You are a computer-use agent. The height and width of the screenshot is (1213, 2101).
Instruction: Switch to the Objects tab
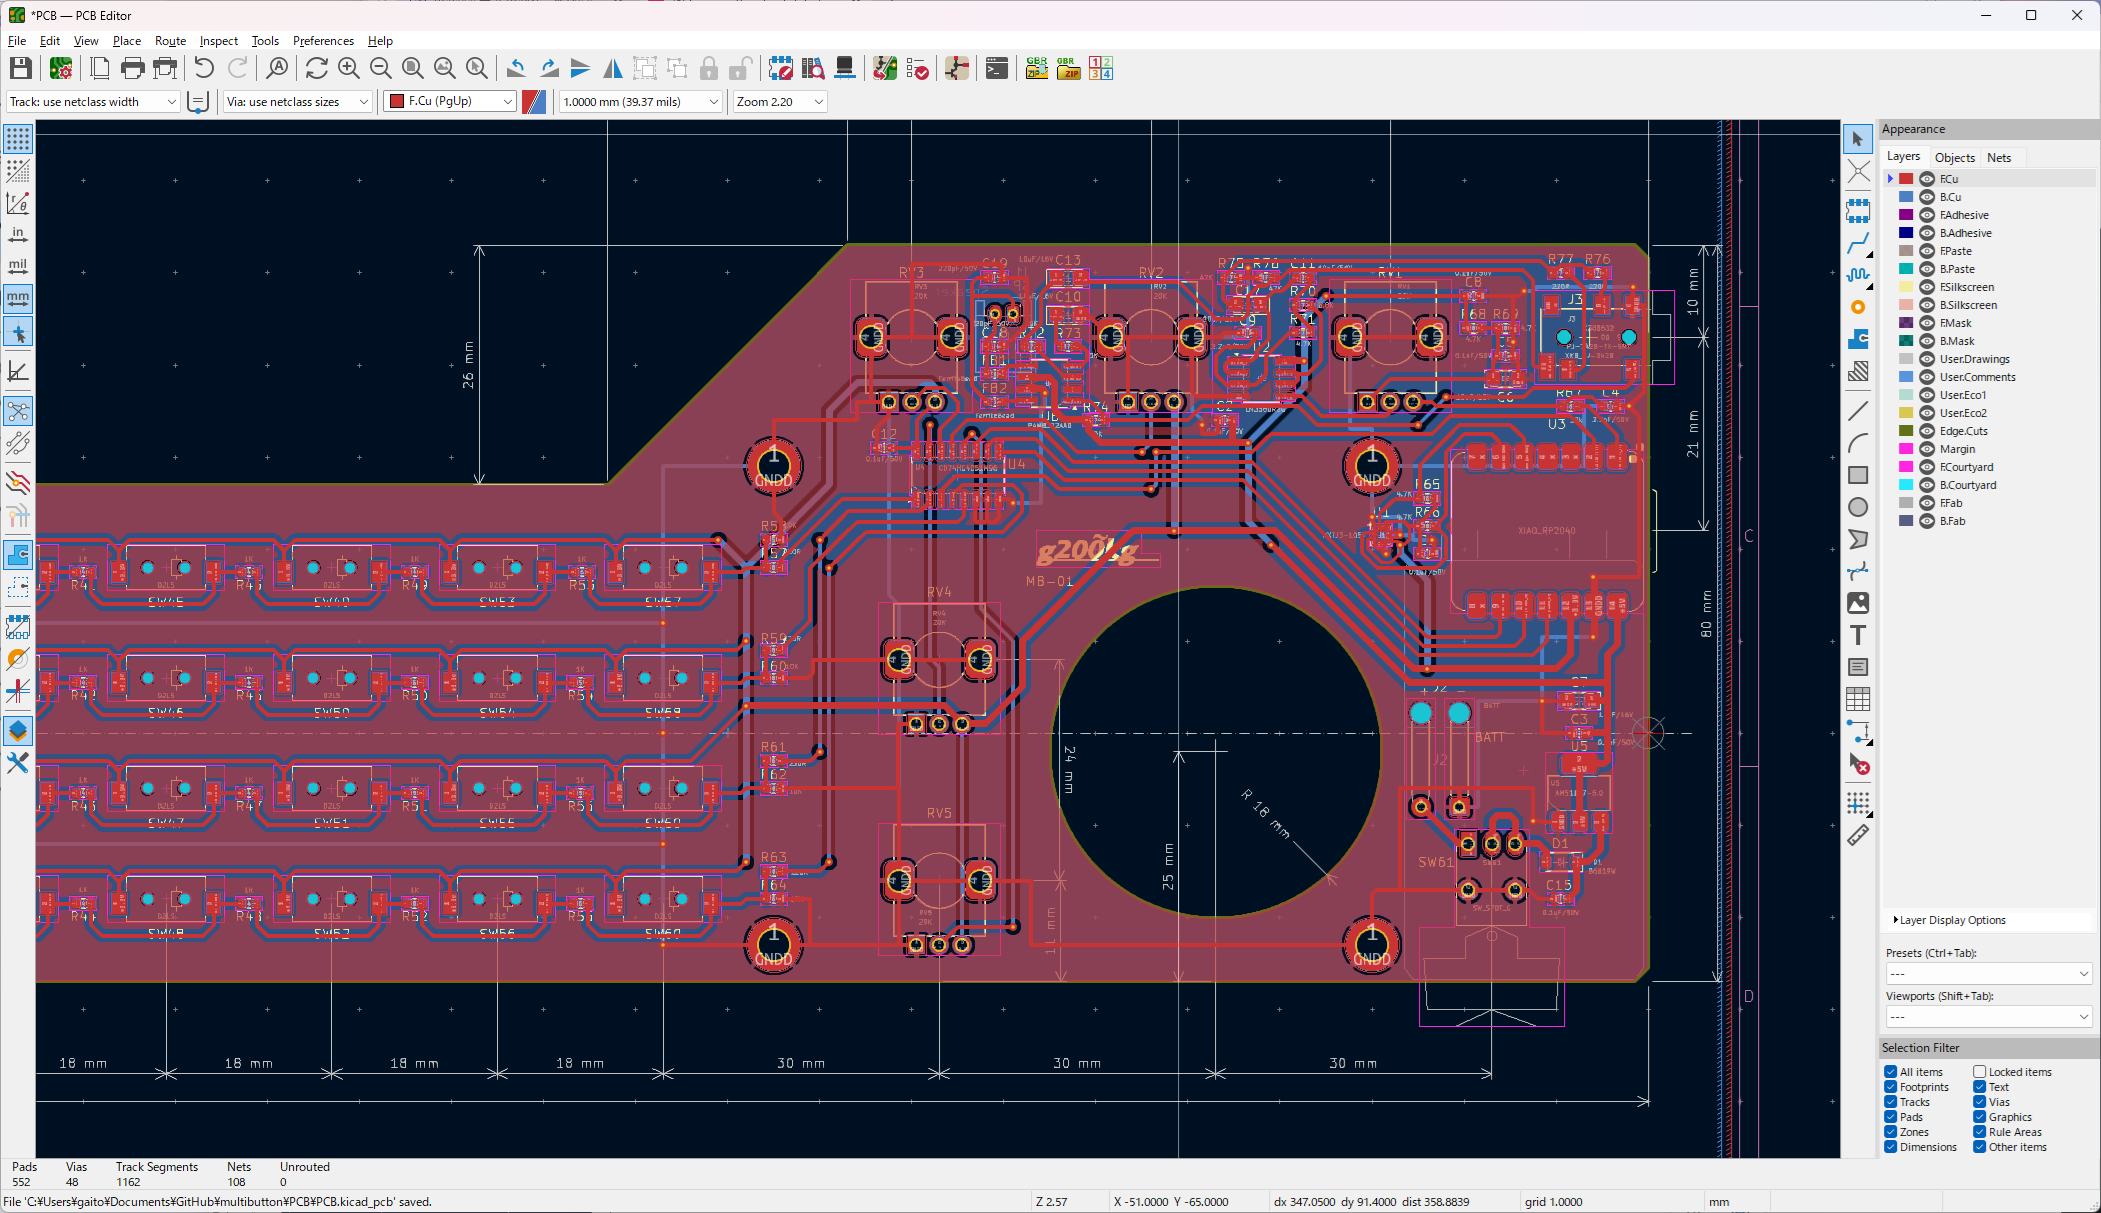(x=1954, y=157)
